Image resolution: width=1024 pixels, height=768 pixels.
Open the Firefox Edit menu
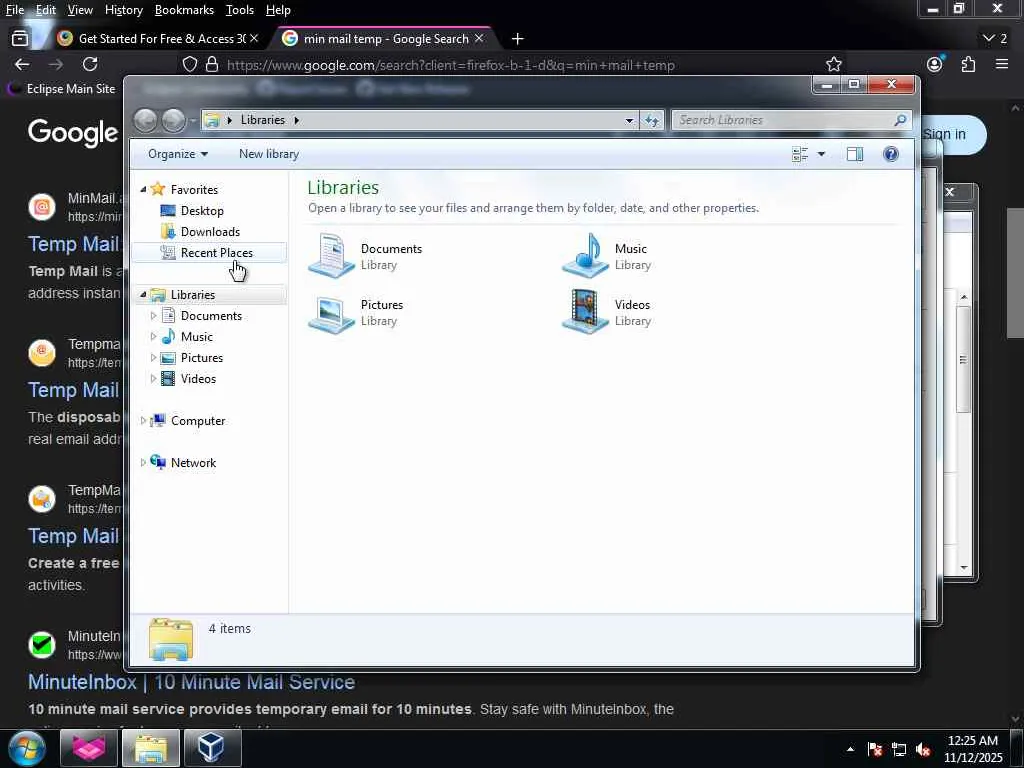[x=45, y=10]
